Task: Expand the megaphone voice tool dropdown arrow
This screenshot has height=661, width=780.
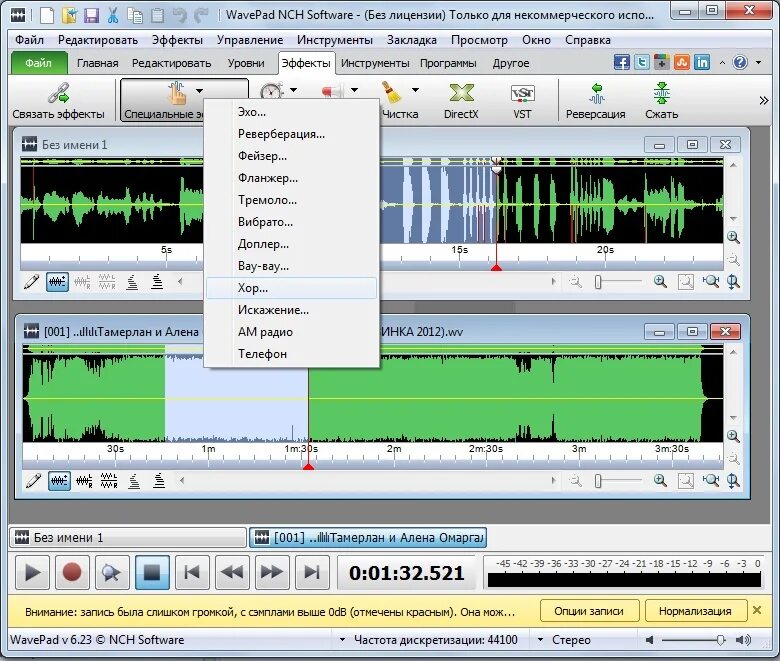Action: pos(354,90)
